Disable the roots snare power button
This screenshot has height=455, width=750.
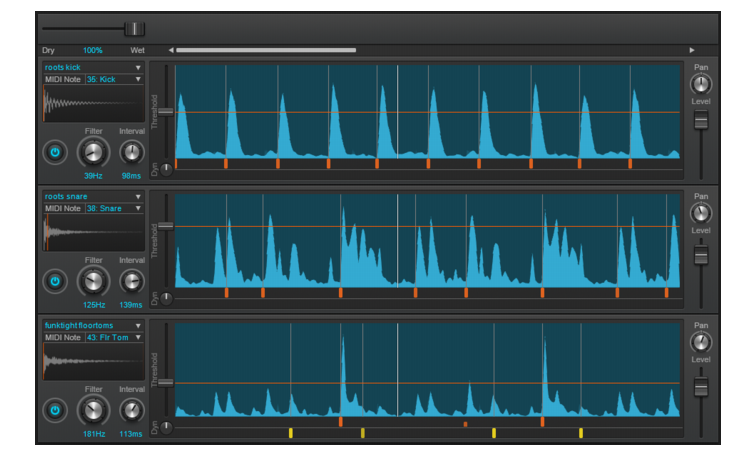tap(55, 281)
